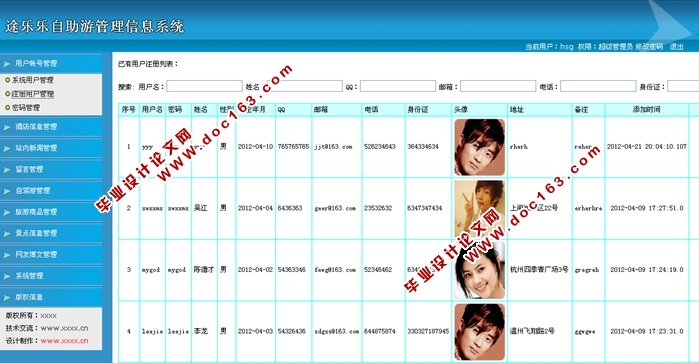
Task: Click phone number 526234643
Action: point(380,147)
